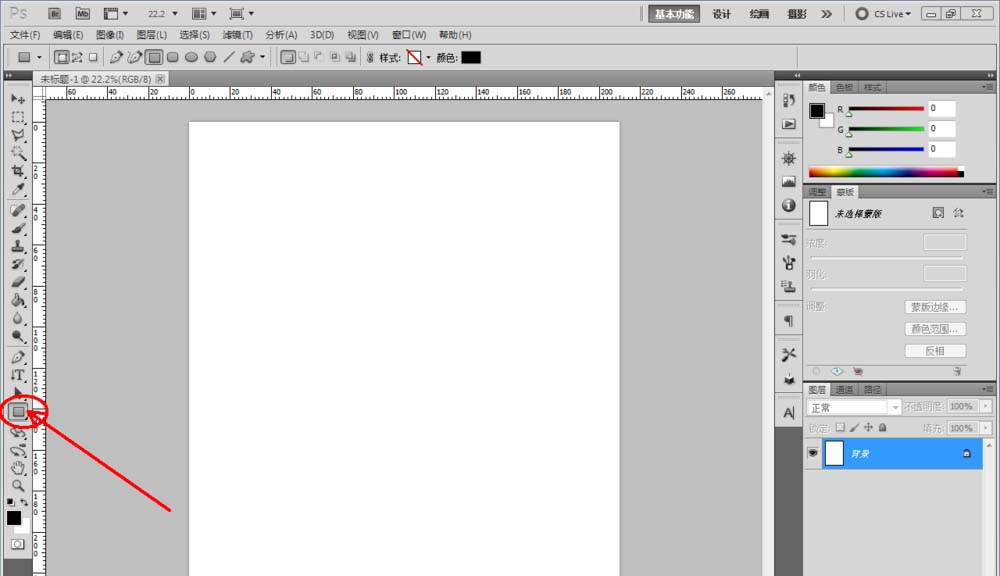Screen dimensions: 1000x576
Task: Select the Brush tool
Action: tap(18, 228)
